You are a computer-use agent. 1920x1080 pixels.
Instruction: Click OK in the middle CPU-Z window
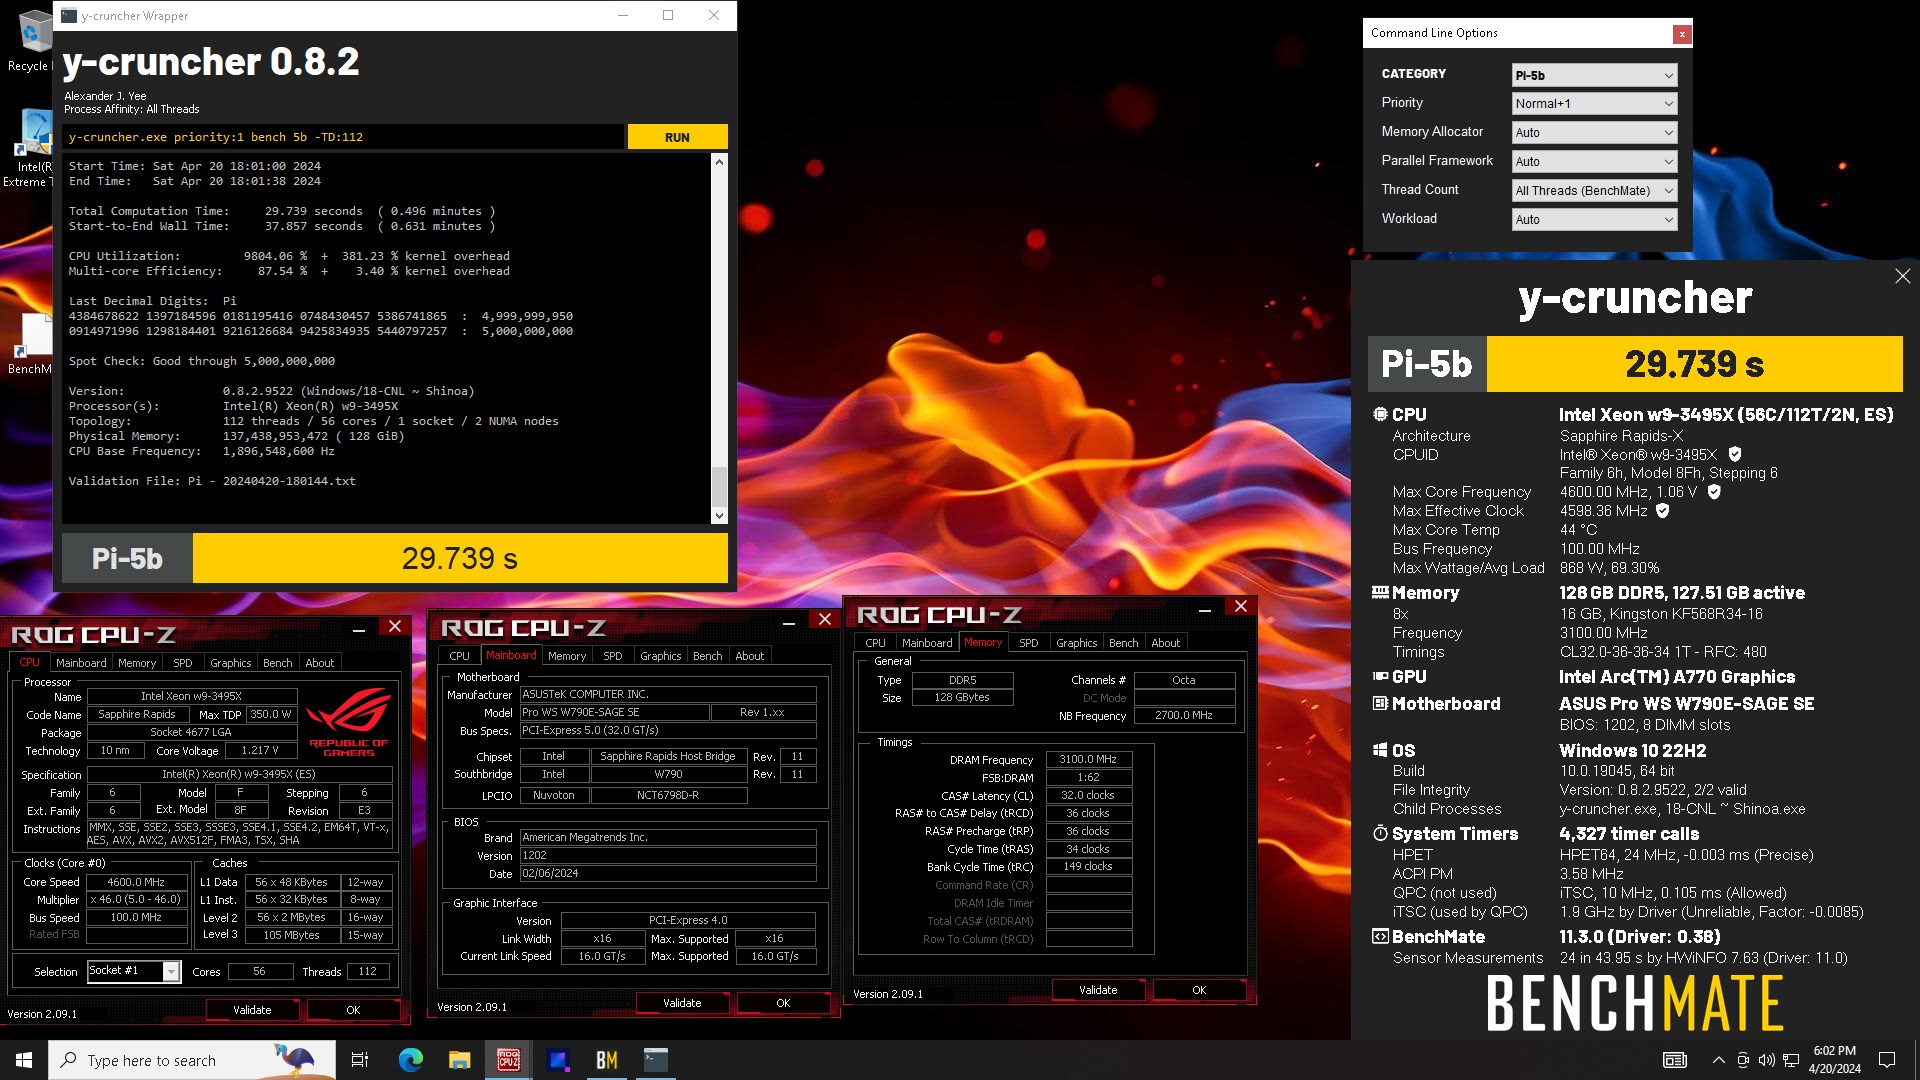point(783,1003)
